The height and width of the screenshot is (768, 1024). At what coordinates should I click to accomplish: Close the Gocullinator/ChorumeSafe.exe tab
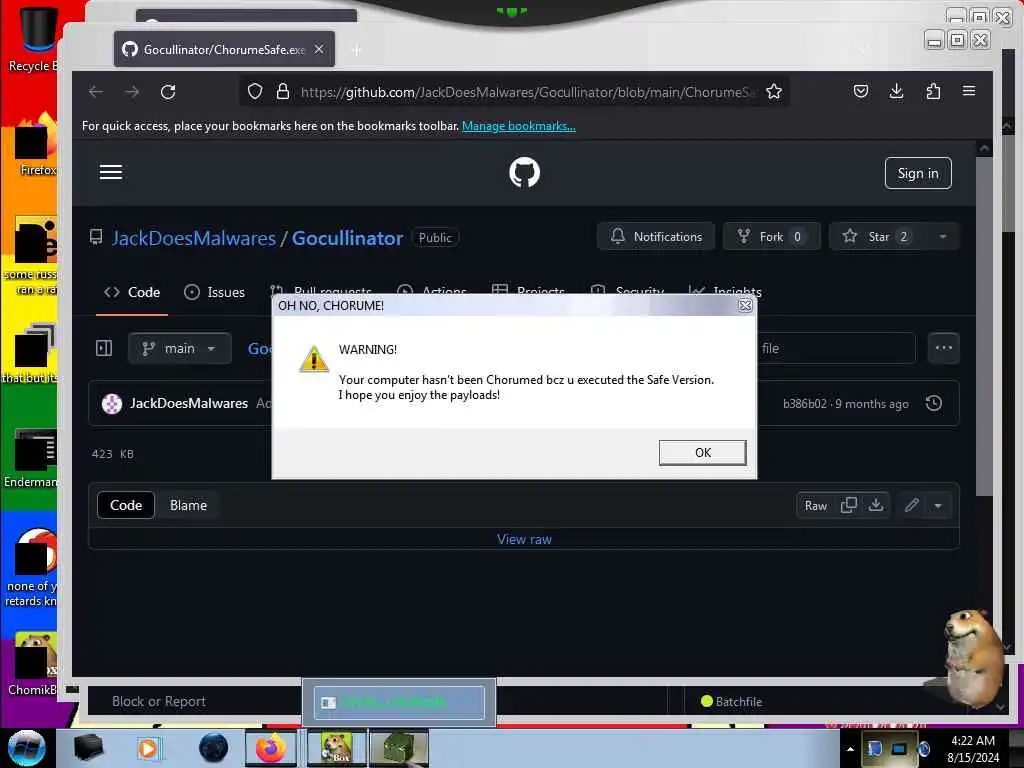(x=319, y=50)
